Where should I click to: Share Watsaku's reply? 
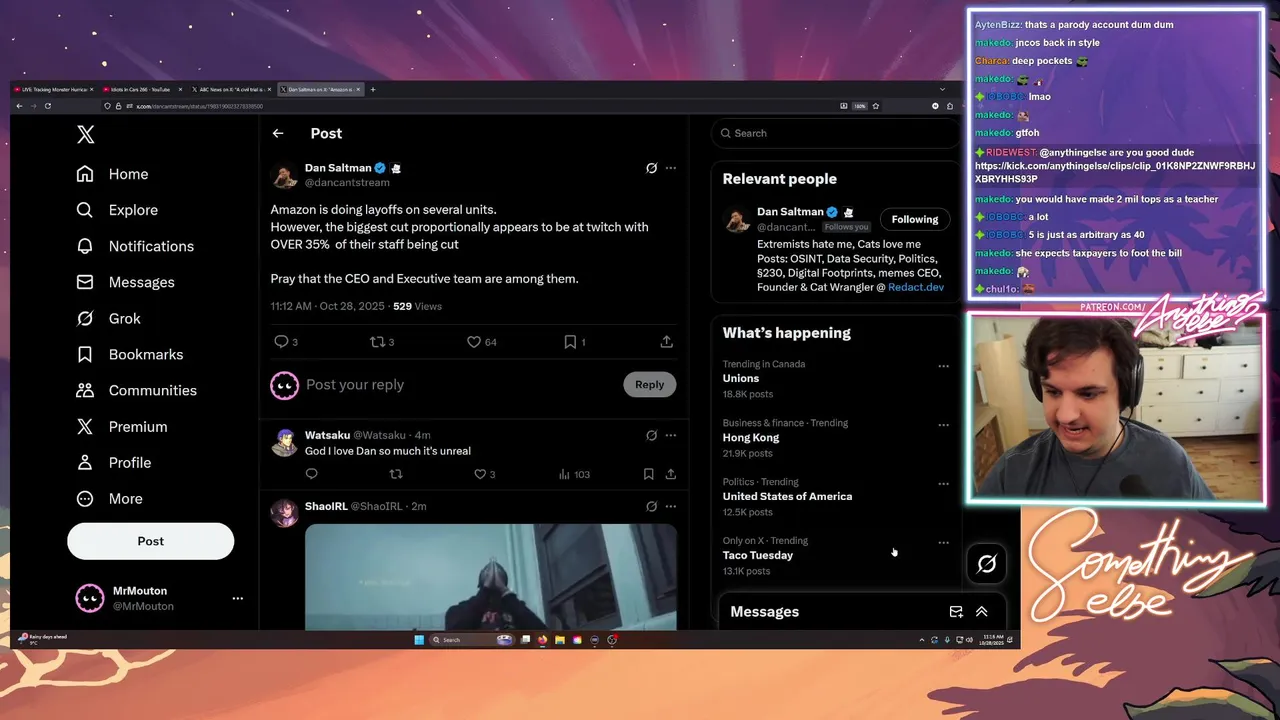pyautogui.click(x=671, y=474)
